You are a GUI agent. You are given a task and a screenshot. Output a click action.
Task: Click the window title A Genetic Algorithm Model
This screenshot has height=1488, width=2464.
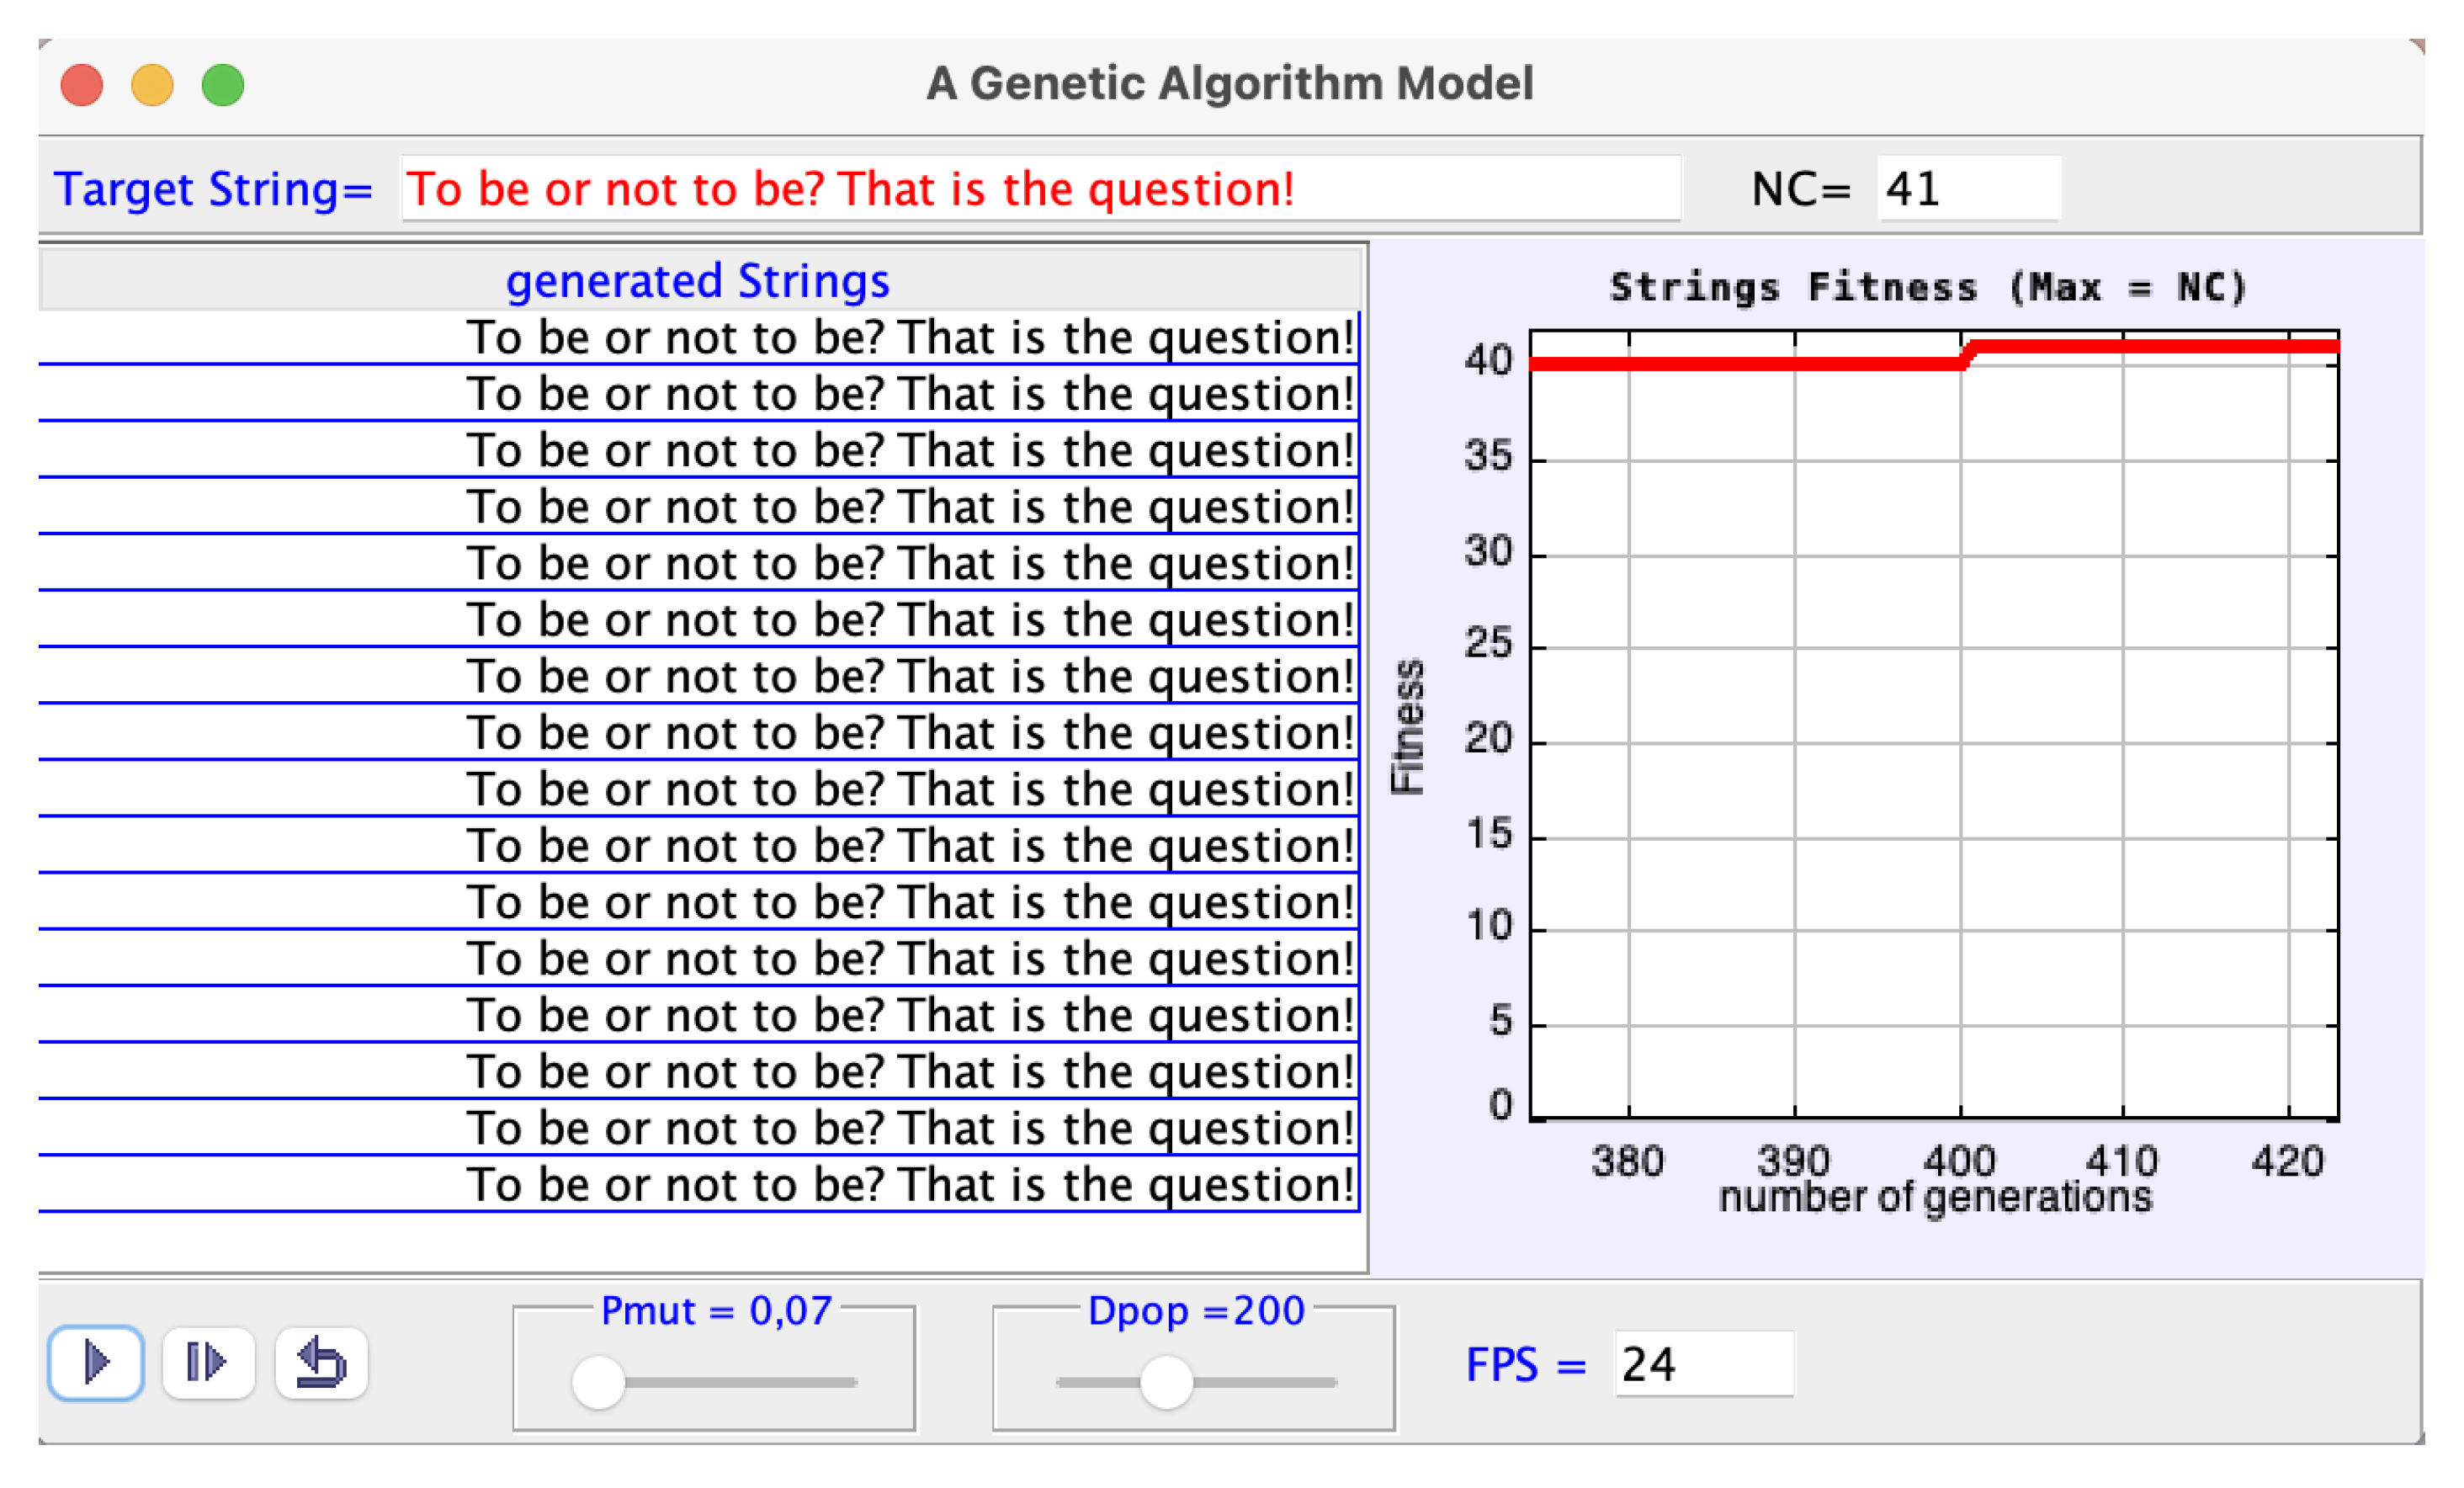pyautogui.click(x=1229, y=83)
